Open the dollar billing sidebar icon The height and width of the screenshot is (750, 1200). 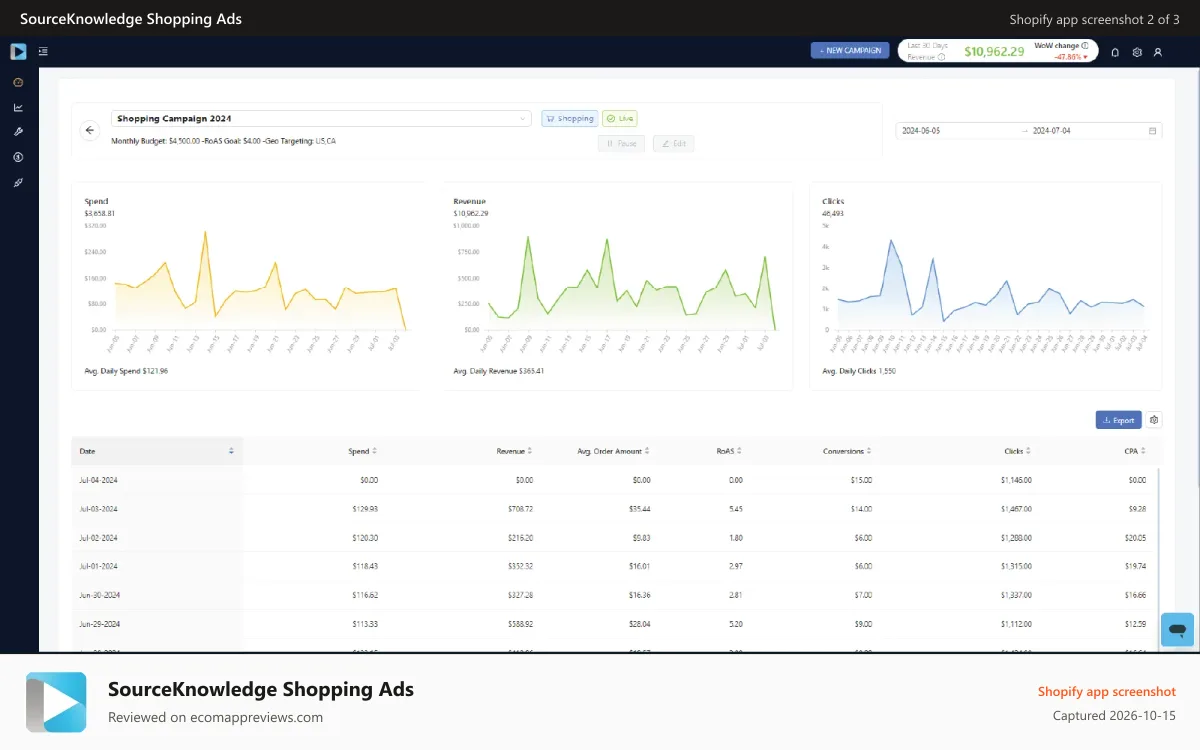18,157
